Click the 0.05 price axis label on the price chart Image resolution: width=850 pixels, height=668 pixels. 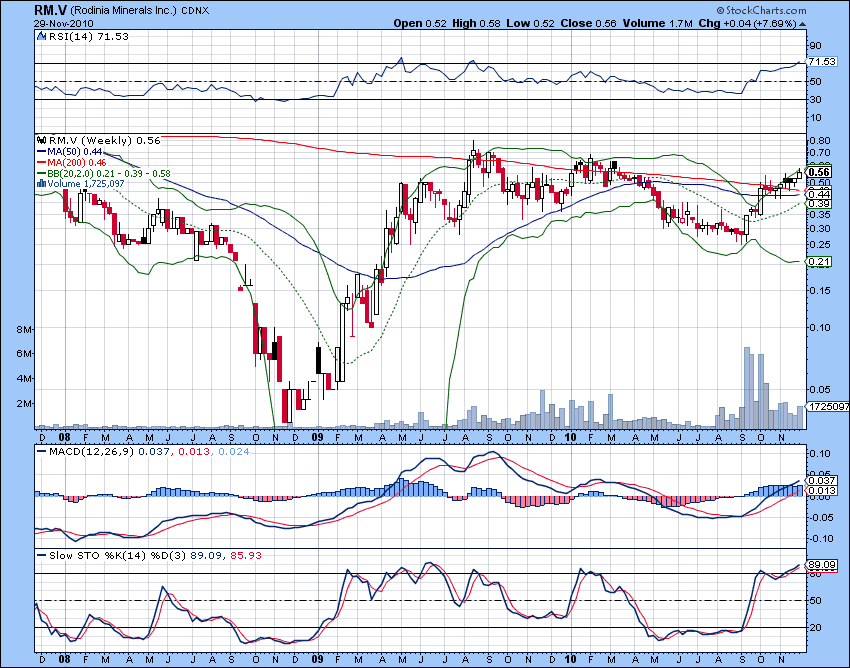point(820,389)
